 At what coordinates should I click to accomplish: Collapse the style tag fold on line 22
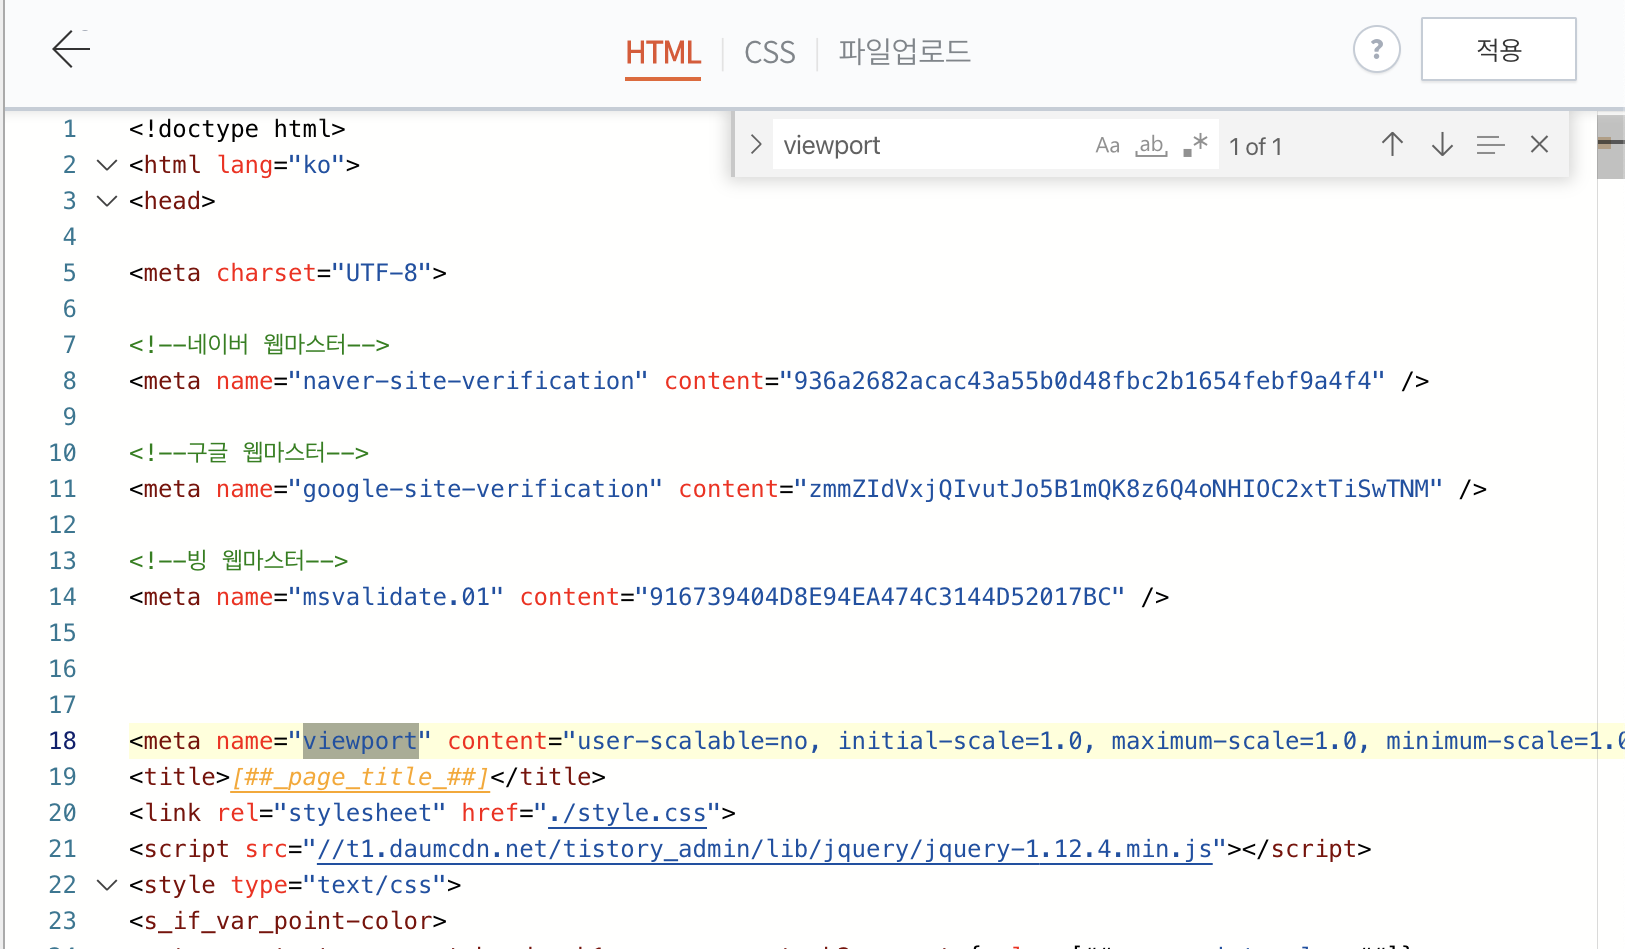tap(106, 884)
